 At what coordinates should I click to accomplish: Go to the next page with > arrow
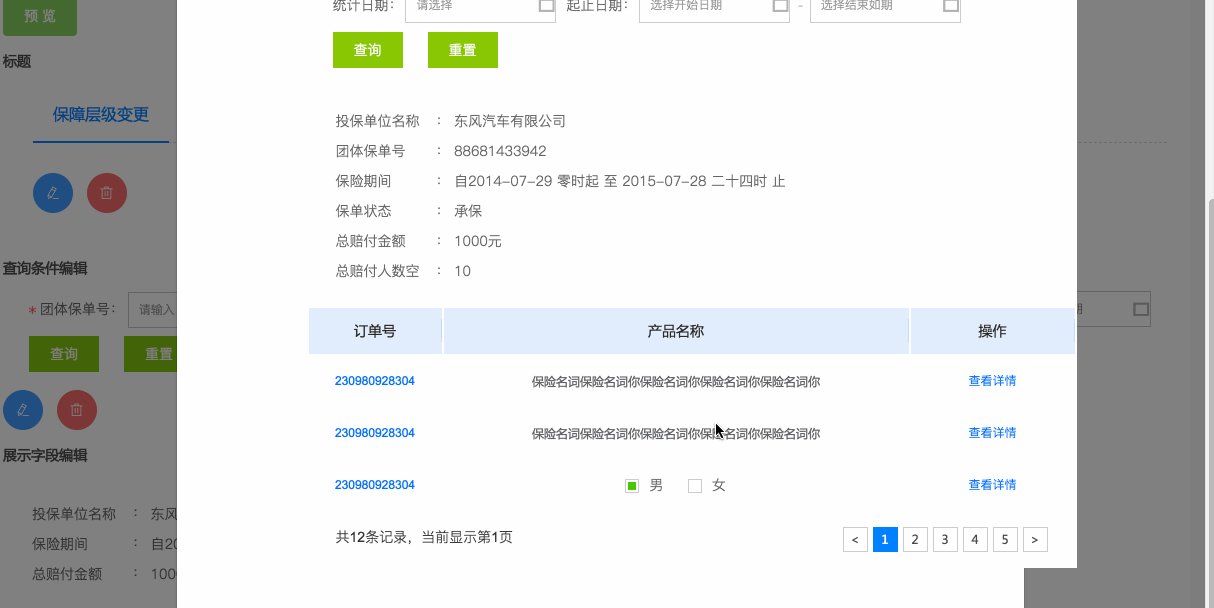click(x=1035, y=540)
